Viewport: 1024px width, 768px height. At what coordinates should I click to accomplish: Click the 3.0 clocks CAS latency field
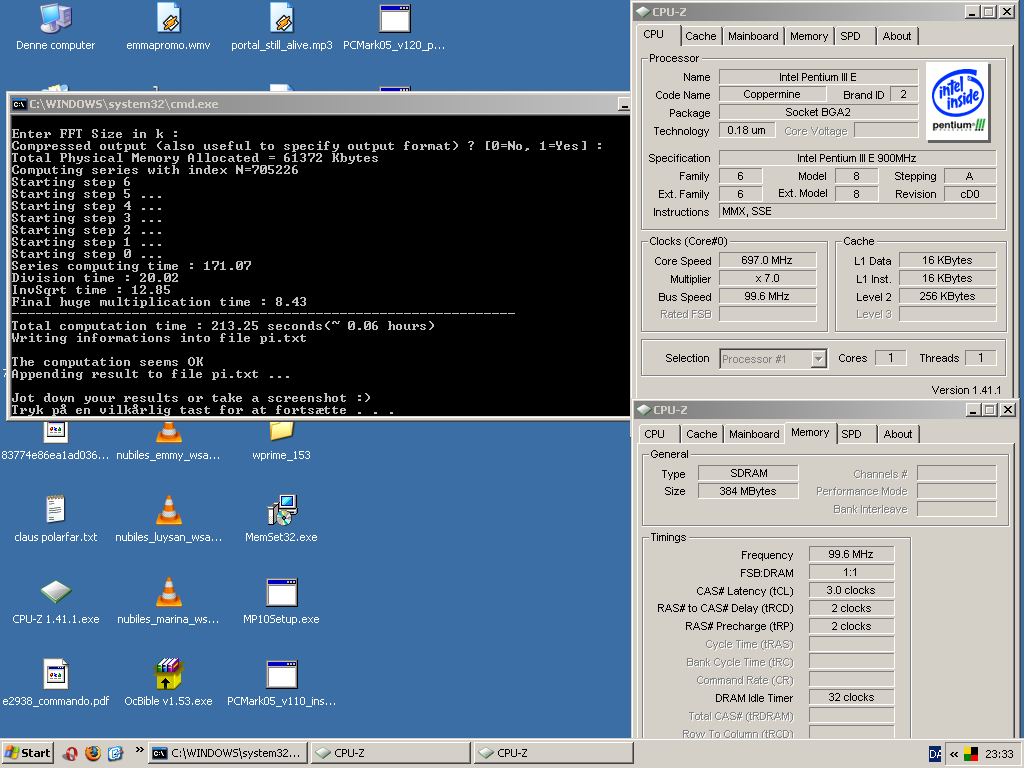tap(851, 590)
